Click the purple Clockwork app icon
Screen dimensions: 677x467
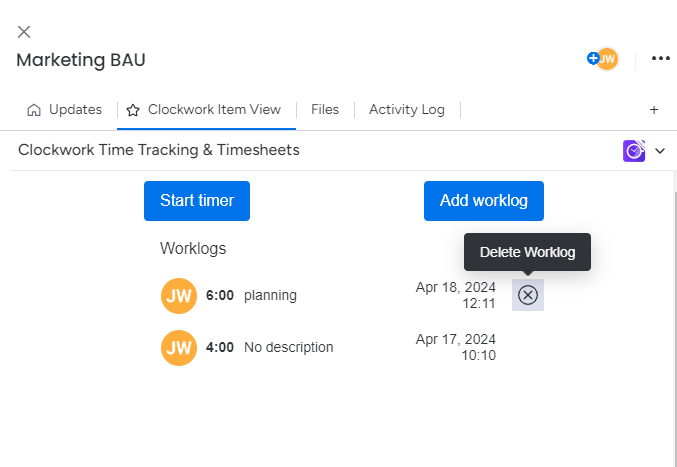pos(634,151)
